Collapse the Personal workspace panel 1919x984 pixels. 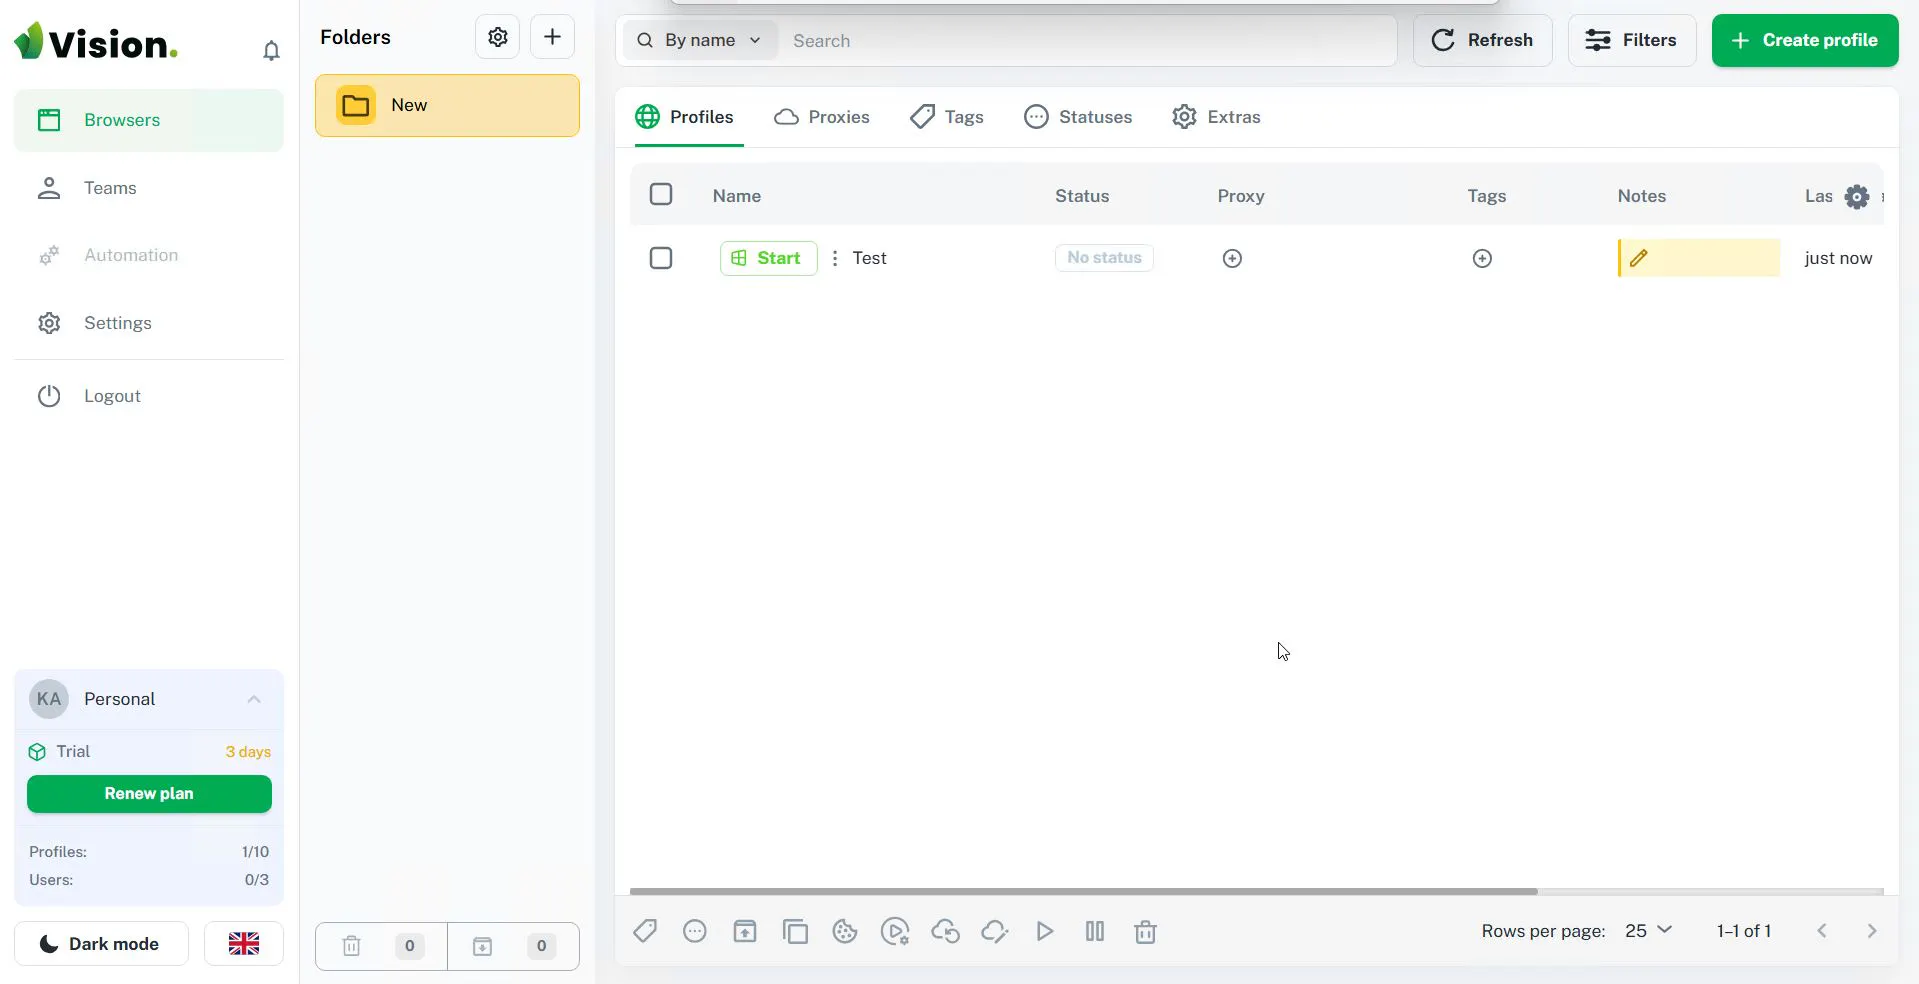pos(254,699)
